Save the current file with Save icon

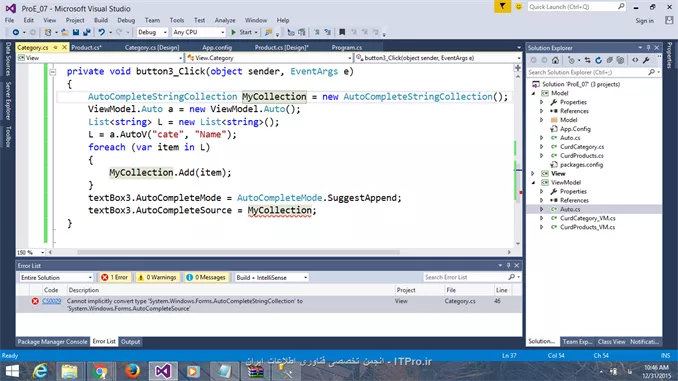point(76,32)
